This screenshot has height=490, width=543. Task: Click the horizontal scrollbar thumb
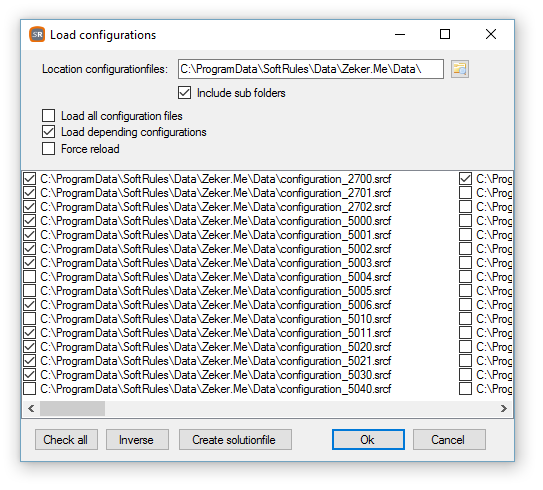[x=72, y=409]
